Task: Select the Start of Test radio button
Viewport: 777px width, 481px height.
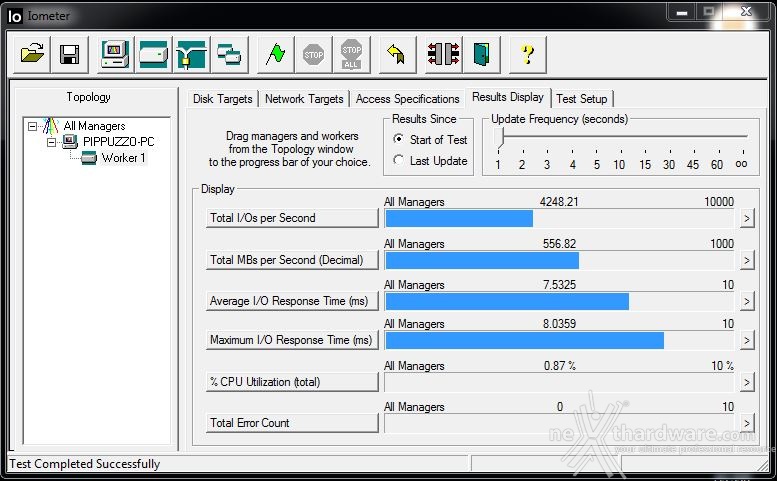Action: (398, 139)
